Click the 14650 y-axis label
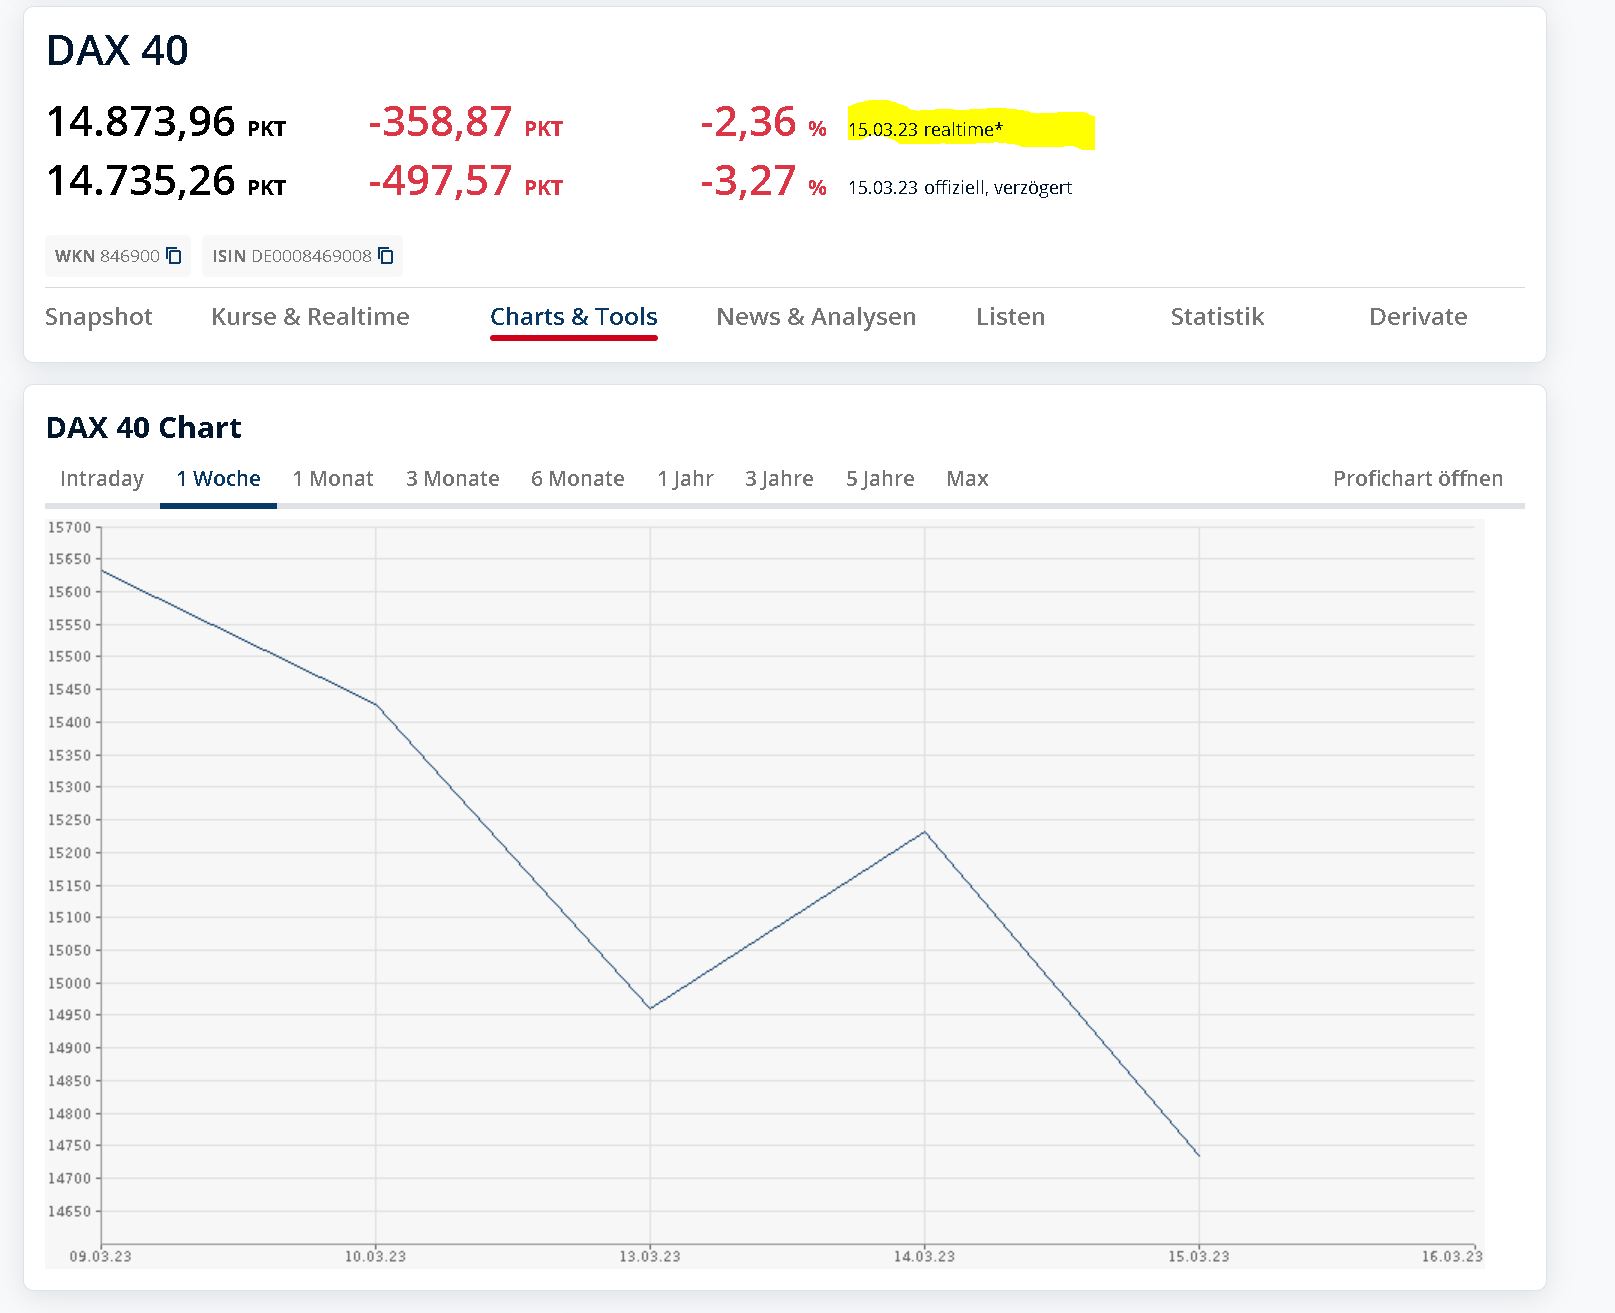Image resolution: width=1615 pixels, height=1313 pixels. coord(69,1211)
